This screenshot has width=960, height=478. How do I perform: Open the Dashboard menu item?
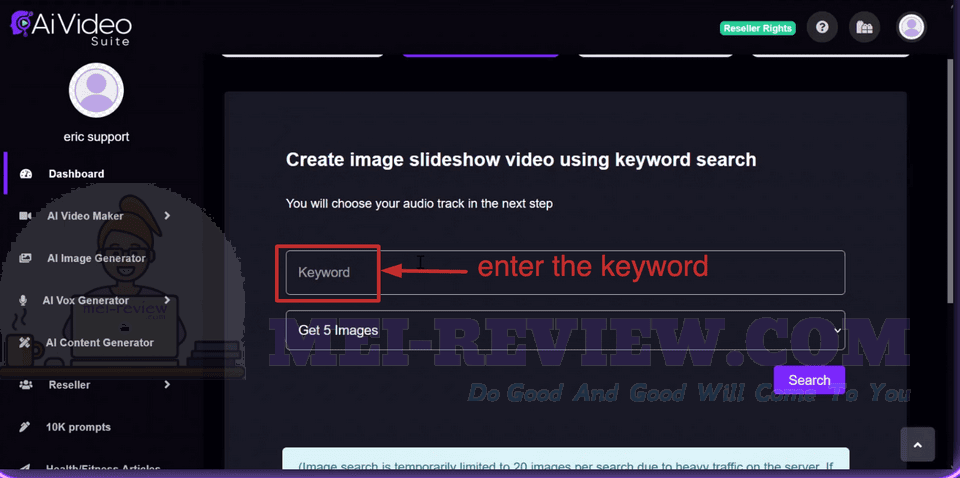click(x=77, y=174)
